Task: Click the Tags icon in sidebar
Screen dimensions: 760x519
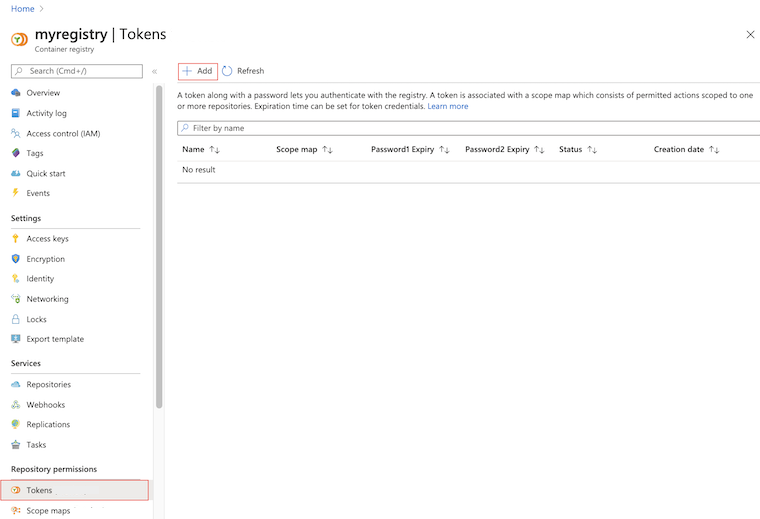Action: pos(16,153)
